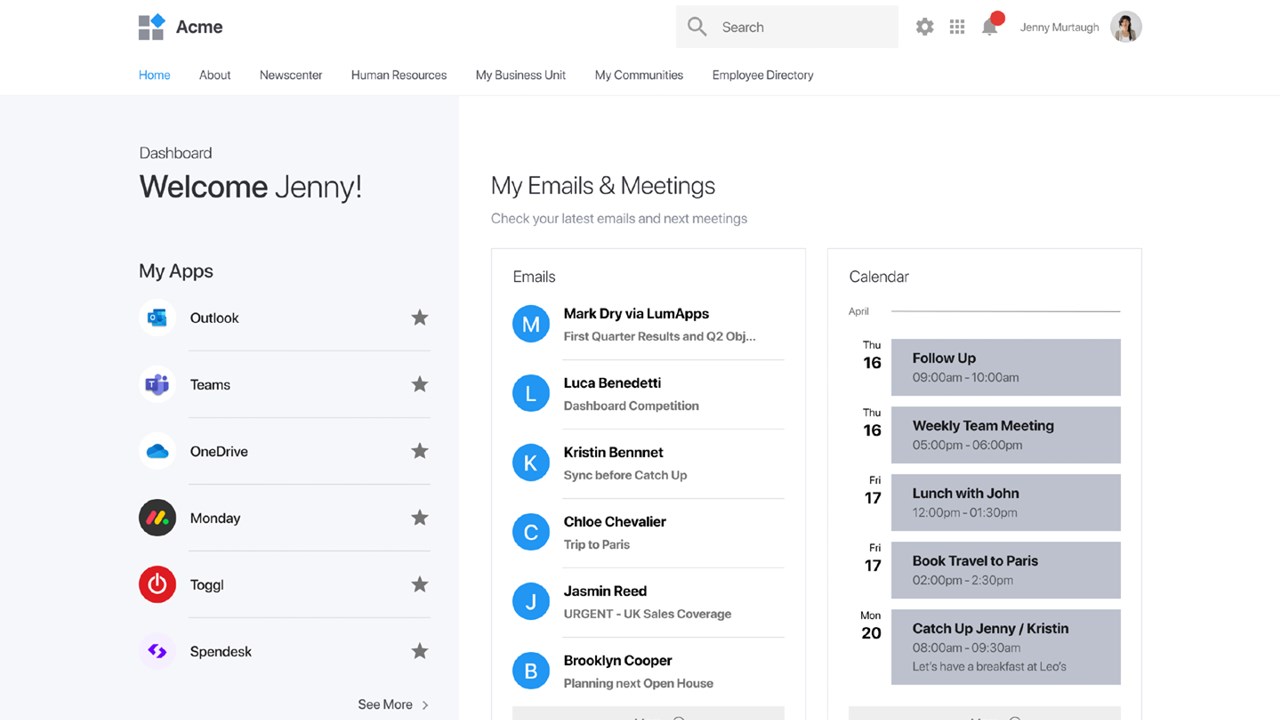The image size is (1280, 720).
Task: Open the Monday app icon
Action: point(157,518)
